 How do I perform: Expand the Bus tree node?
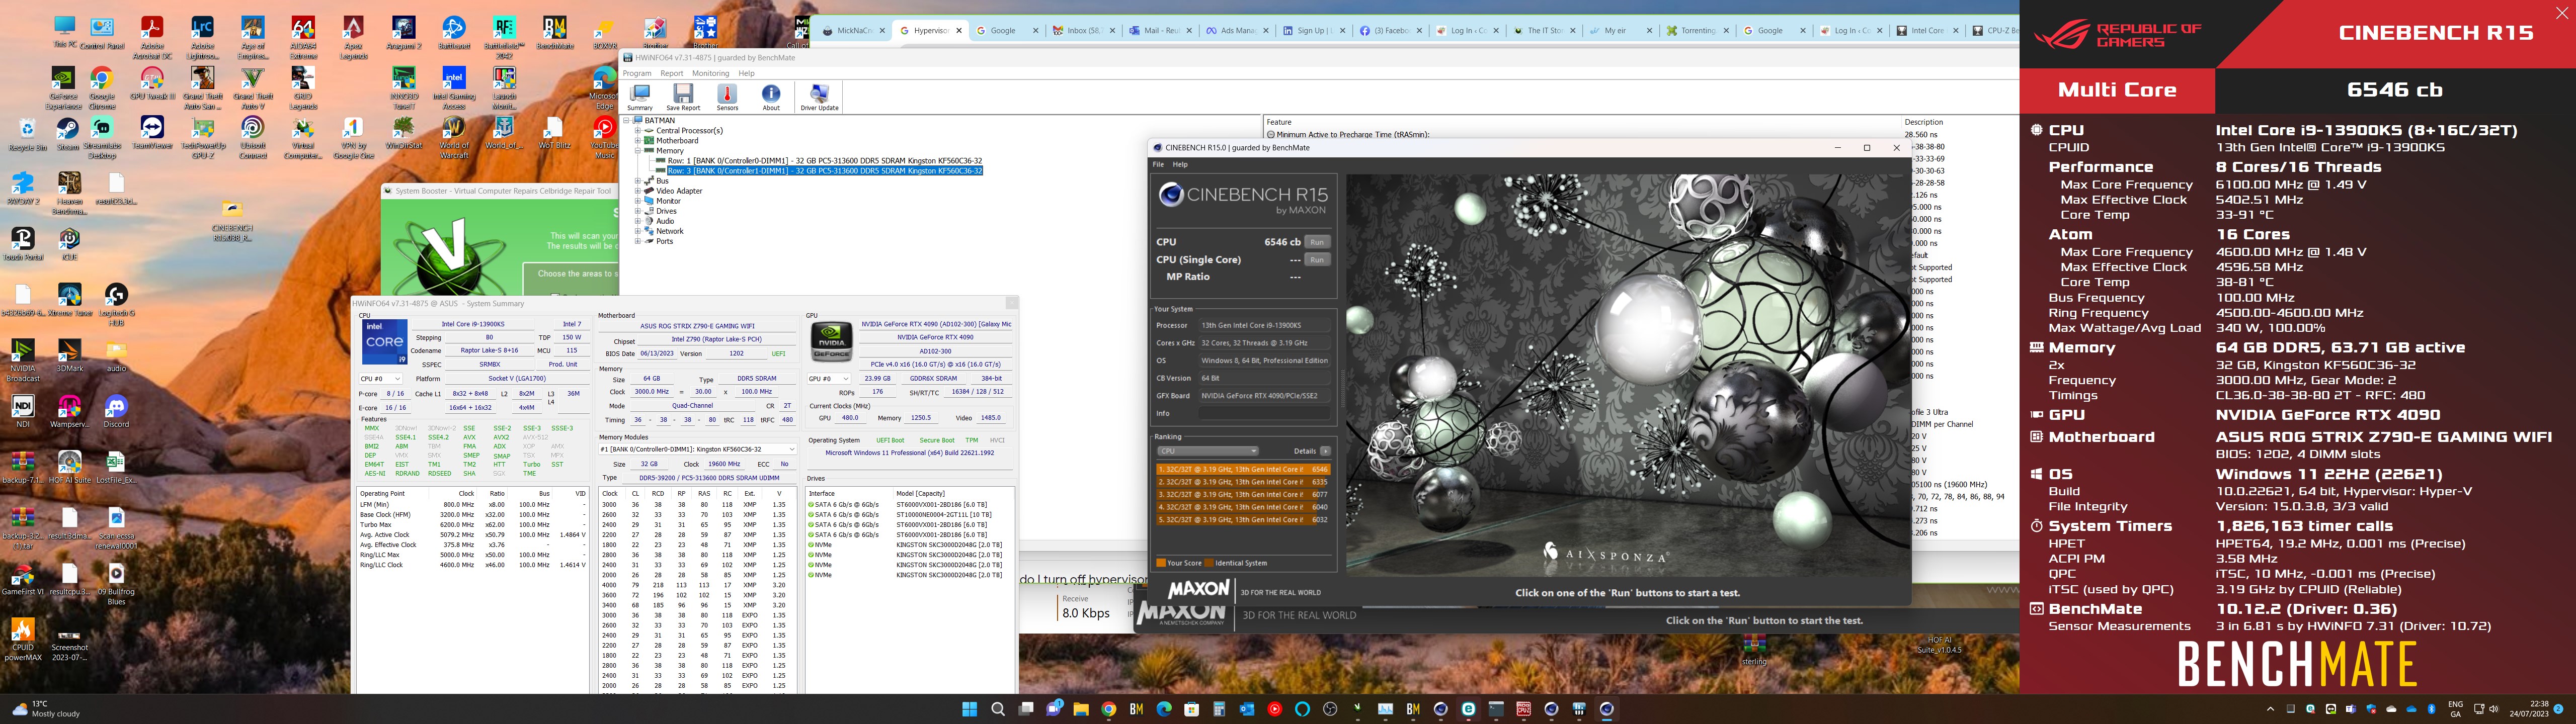[x=638, y=181]
